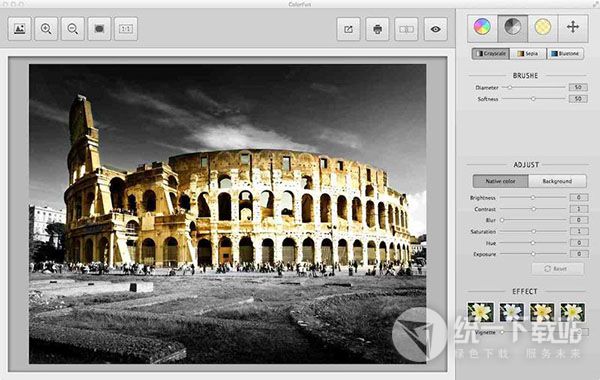
Task: Apply the first flower effect thumbnail
Action: pyautogui.click(x=480, y=312)
